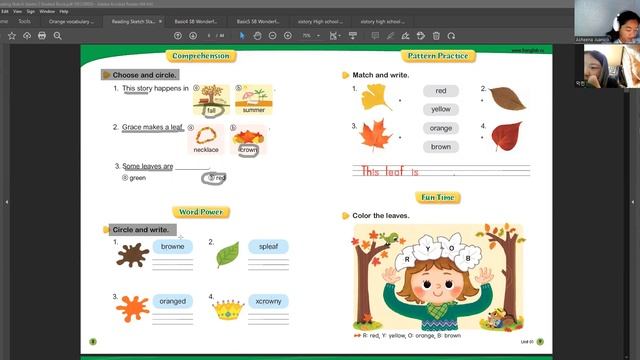
Task: Click the 'summer' picture caption
Action: (x=254, y=110)
